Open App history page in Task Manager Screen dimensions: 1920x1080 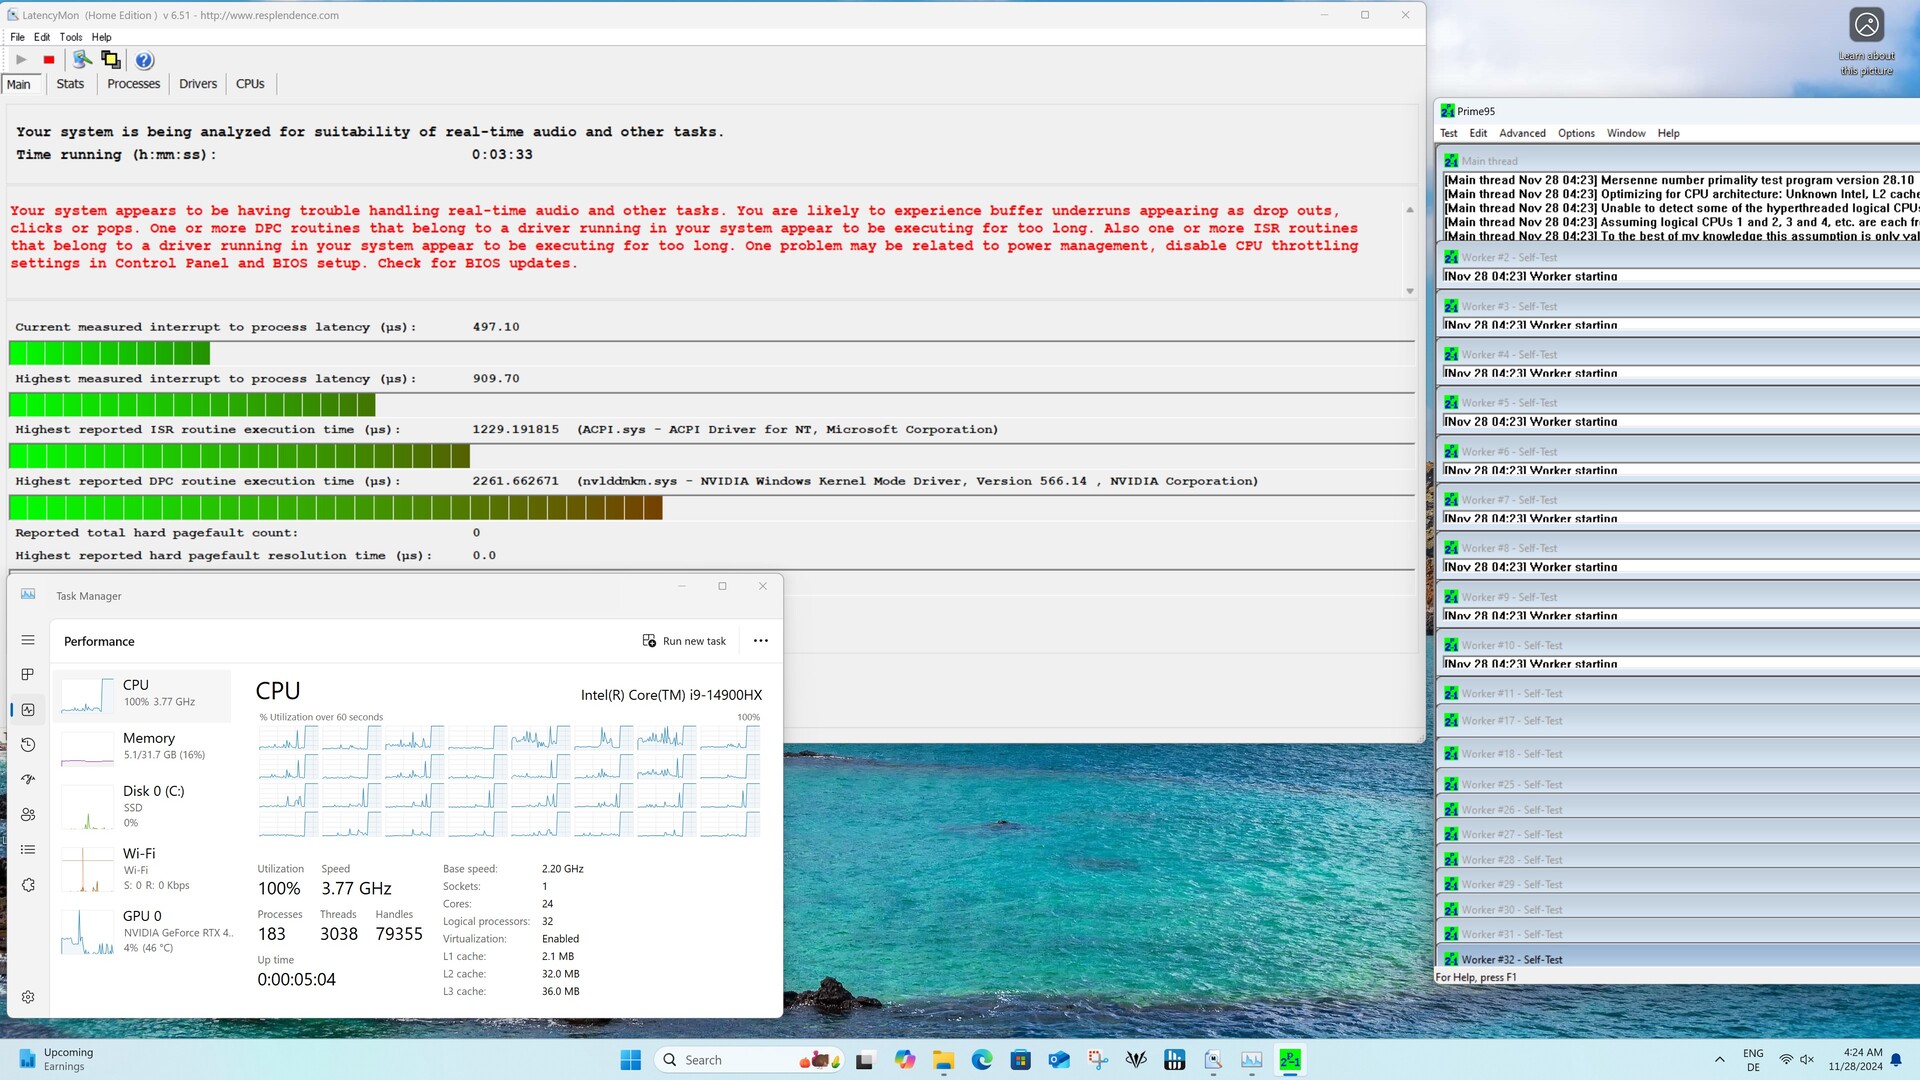click(x=28, y=745)
